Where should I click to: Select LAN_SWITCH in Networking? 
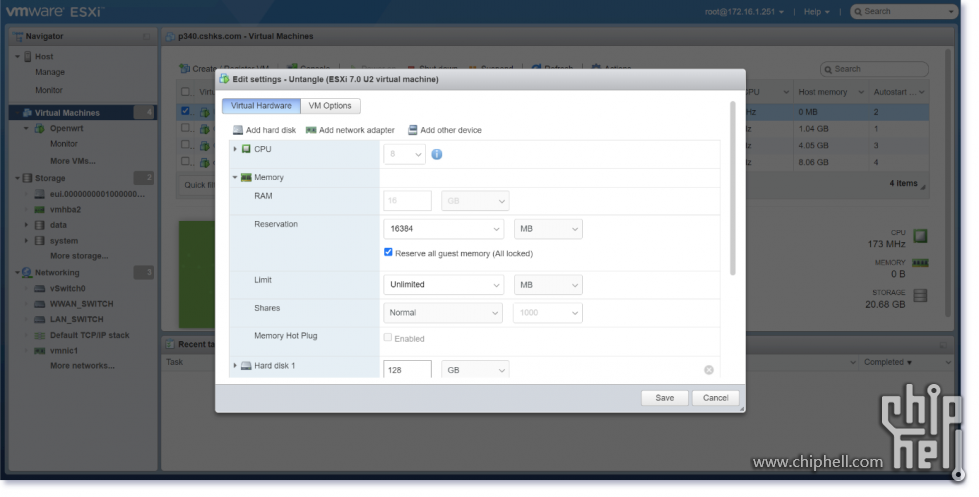point(77,320)
